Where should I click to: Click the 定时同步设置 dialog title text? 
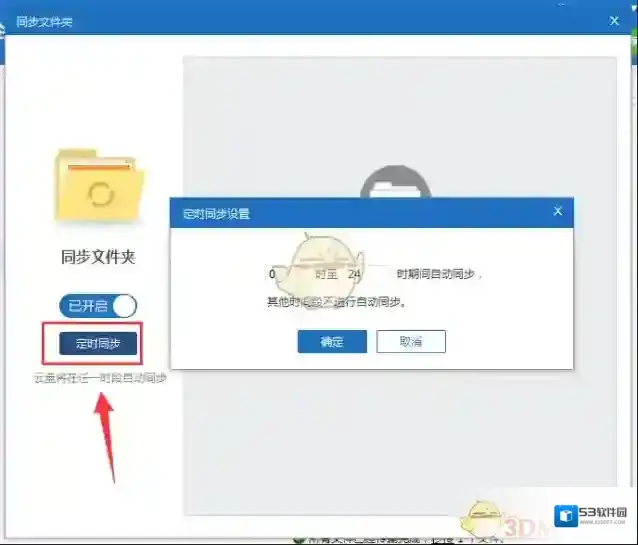(x=216, y=213)
